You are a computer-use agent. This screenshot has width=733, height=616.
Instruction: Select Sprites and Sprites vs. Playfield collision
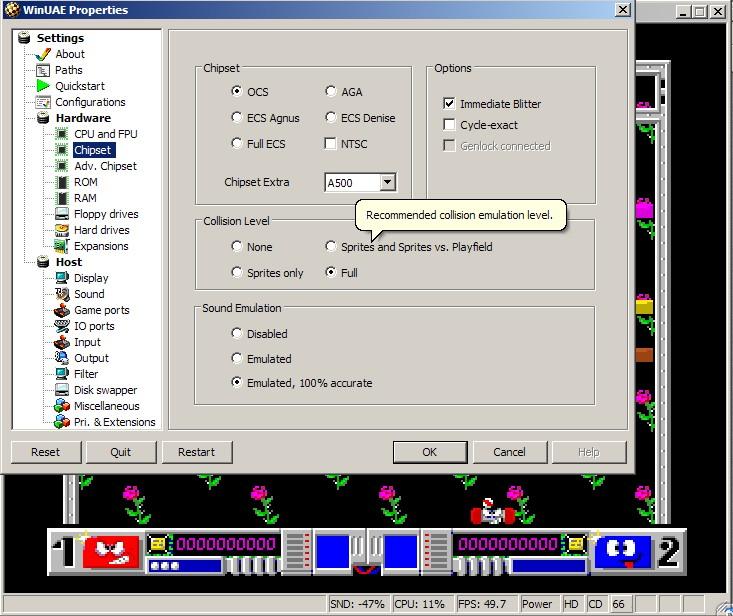pyautogui.click(x=331, y=246)
